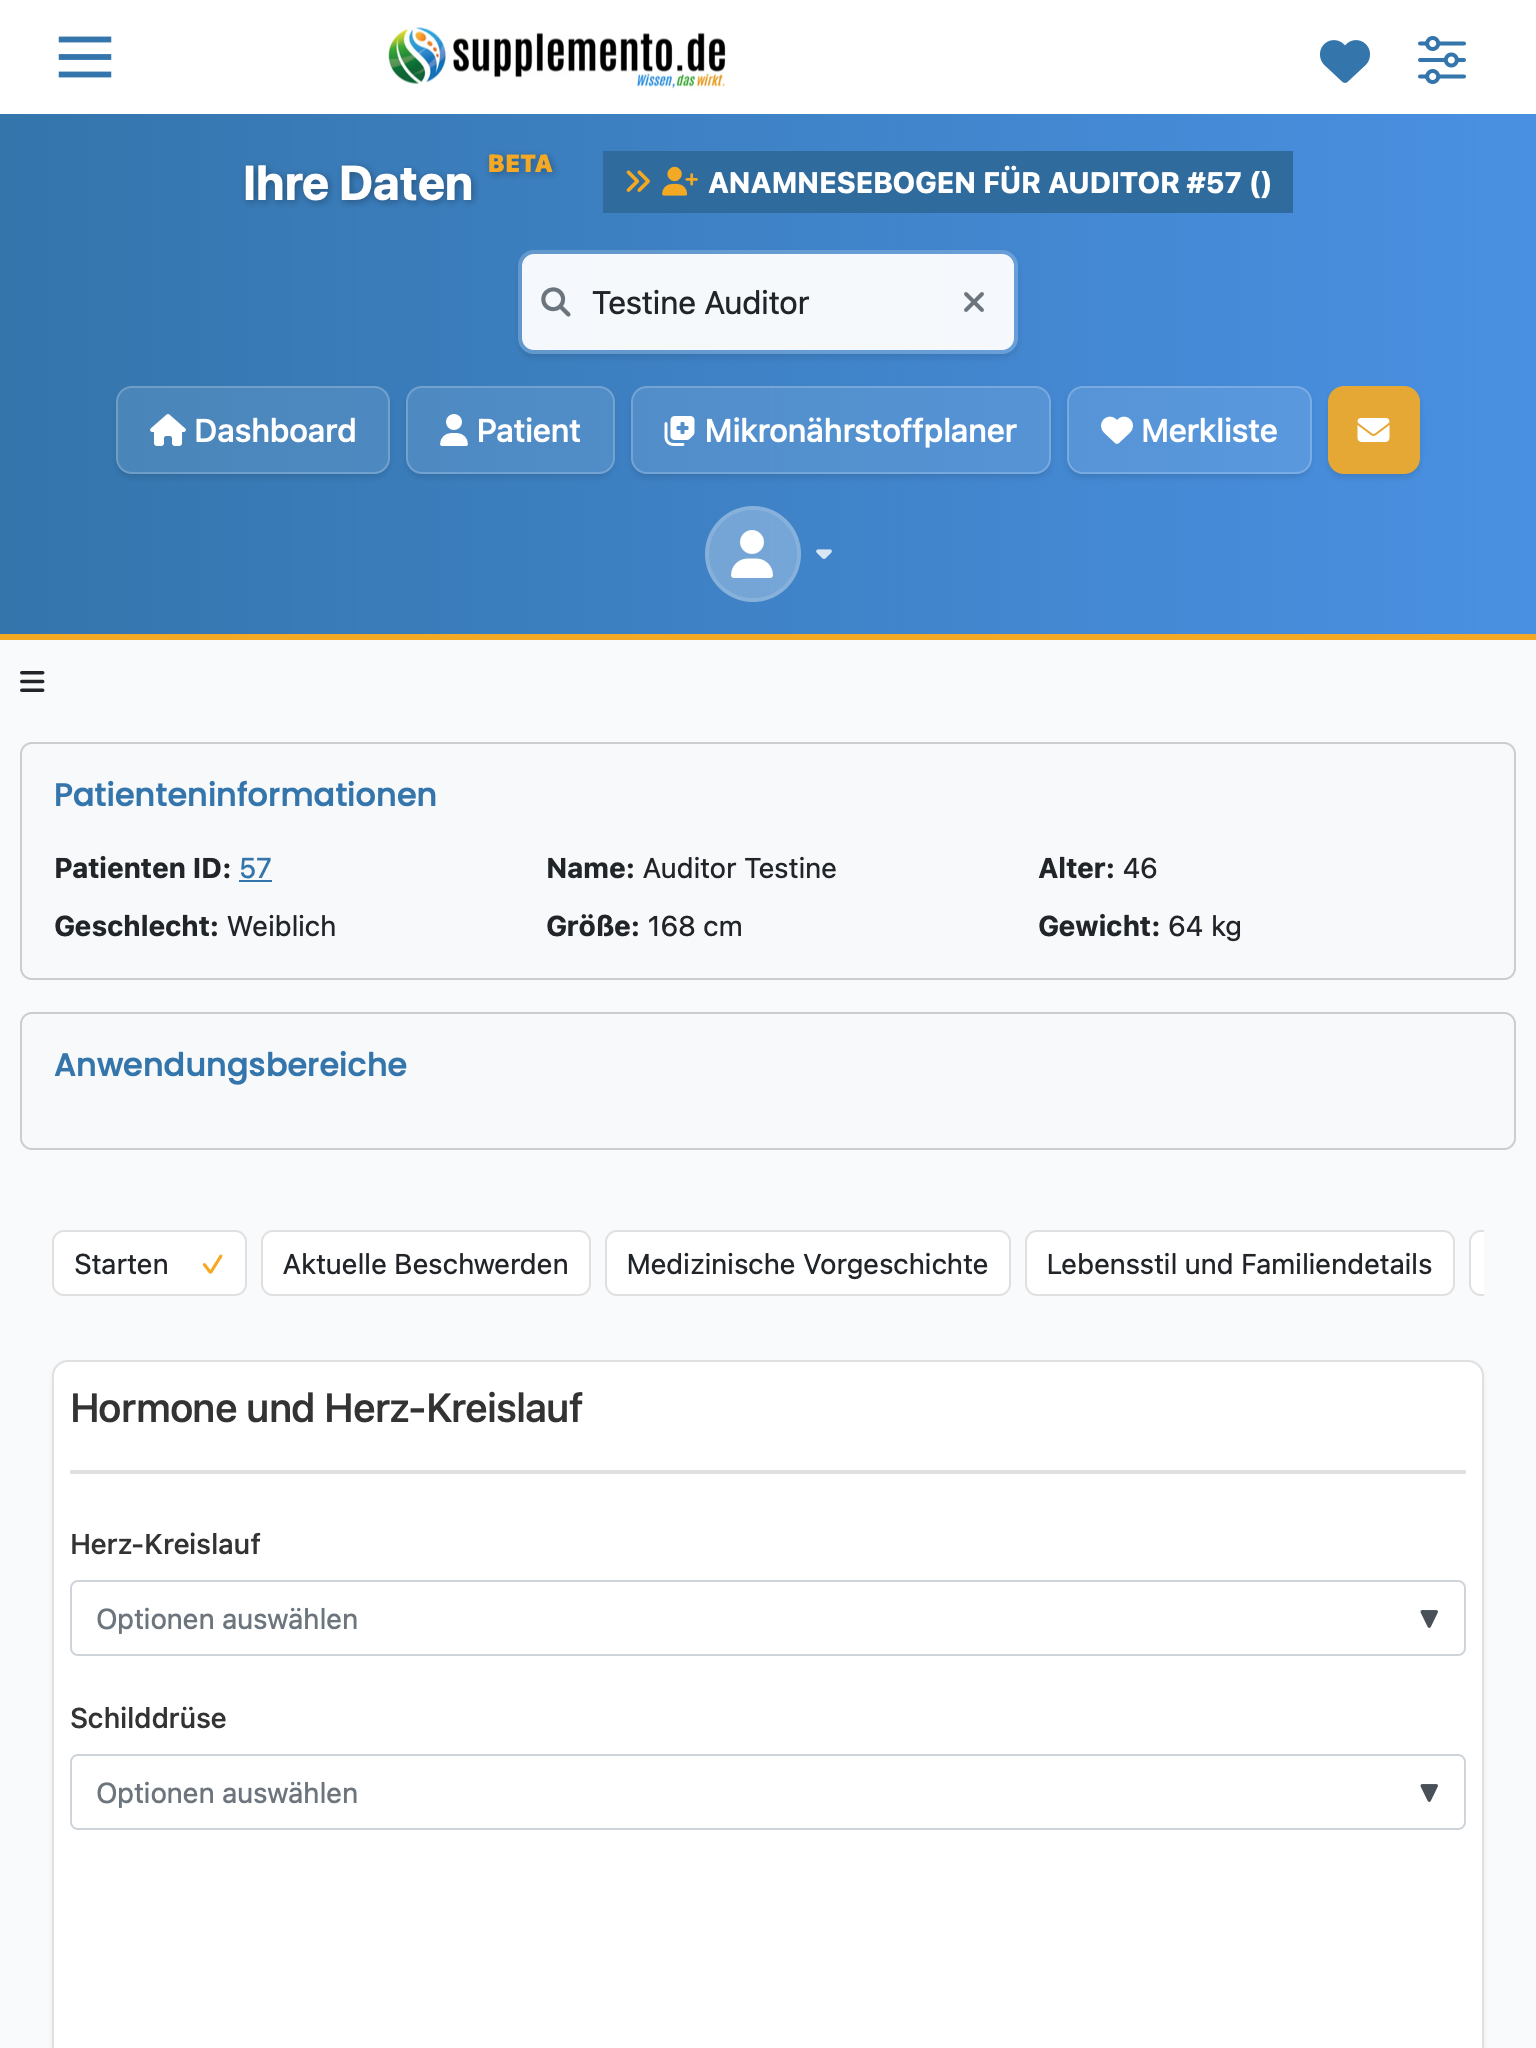Follow the Patienten ID 57 link
Image resolution: width=1536 pixels, height=2048 pixels.
(x=255, y=868)
